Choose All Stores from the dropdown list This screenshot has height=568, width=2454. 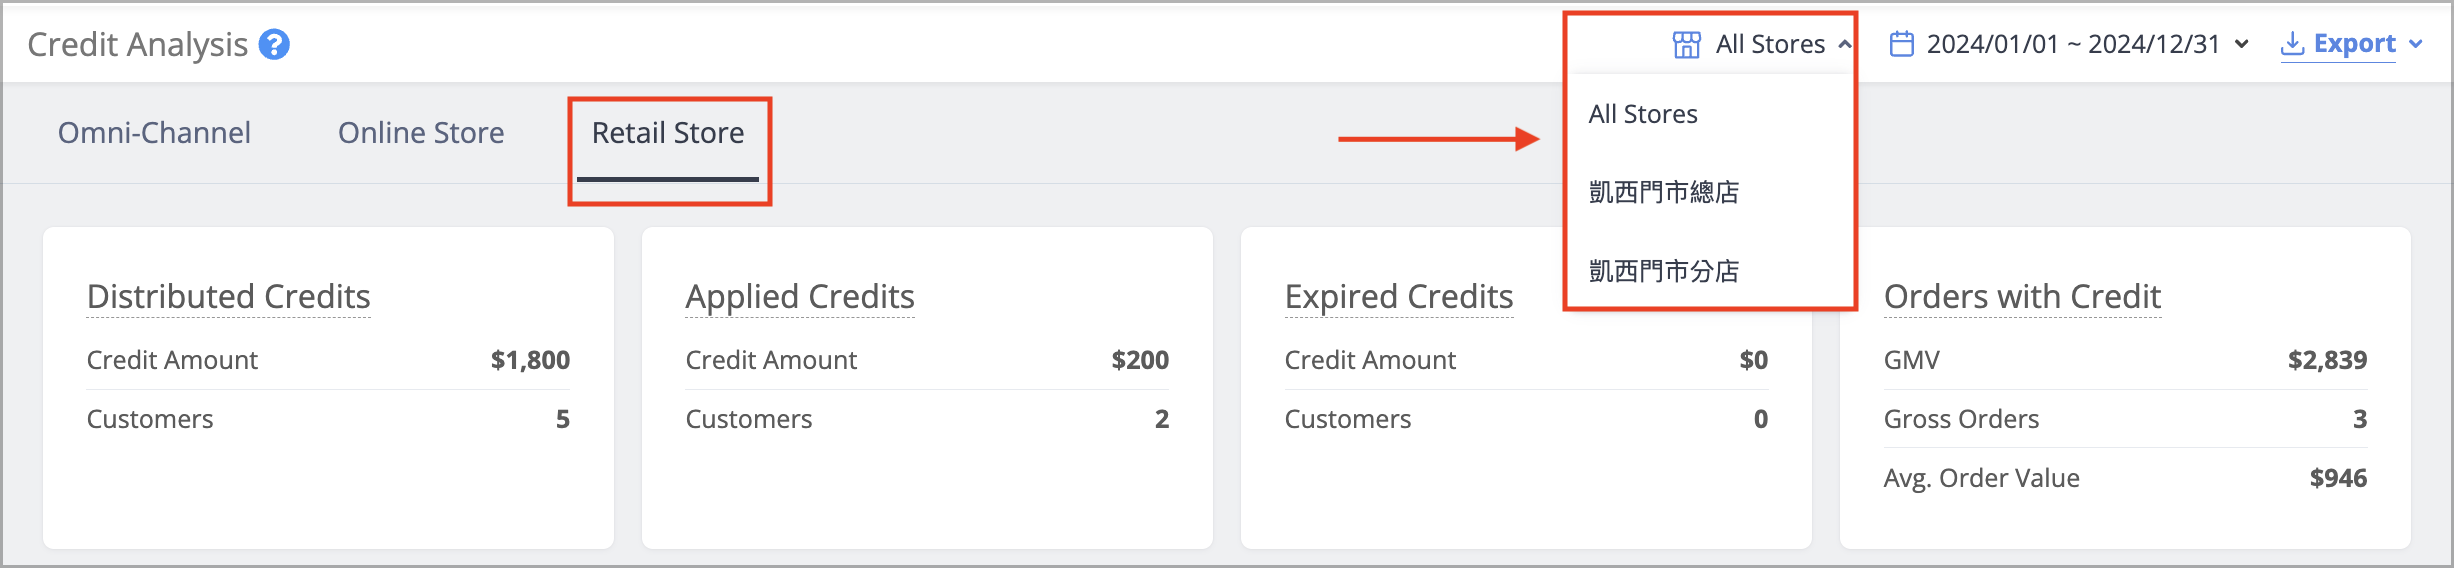(1643, 114)
